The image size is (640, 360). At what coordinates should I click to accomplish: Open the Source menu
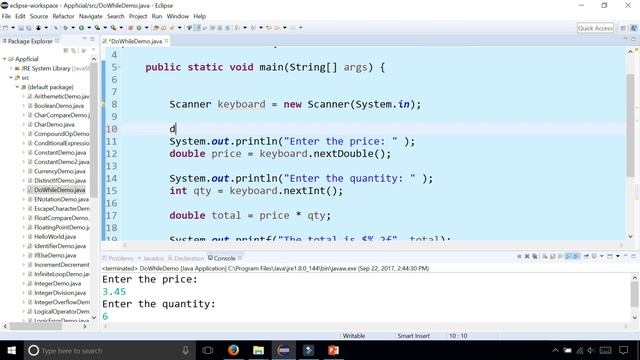(x=39, y=16)
